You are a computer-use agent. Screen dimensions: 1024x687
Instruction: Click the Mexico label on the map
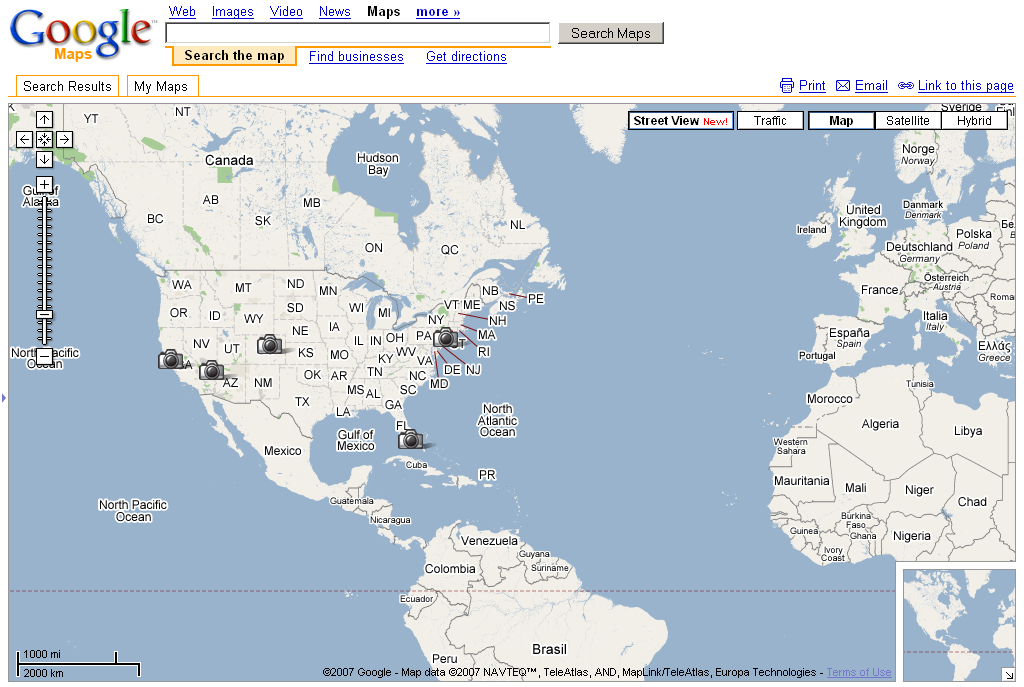pyautogui.click(x=283, y=451)
